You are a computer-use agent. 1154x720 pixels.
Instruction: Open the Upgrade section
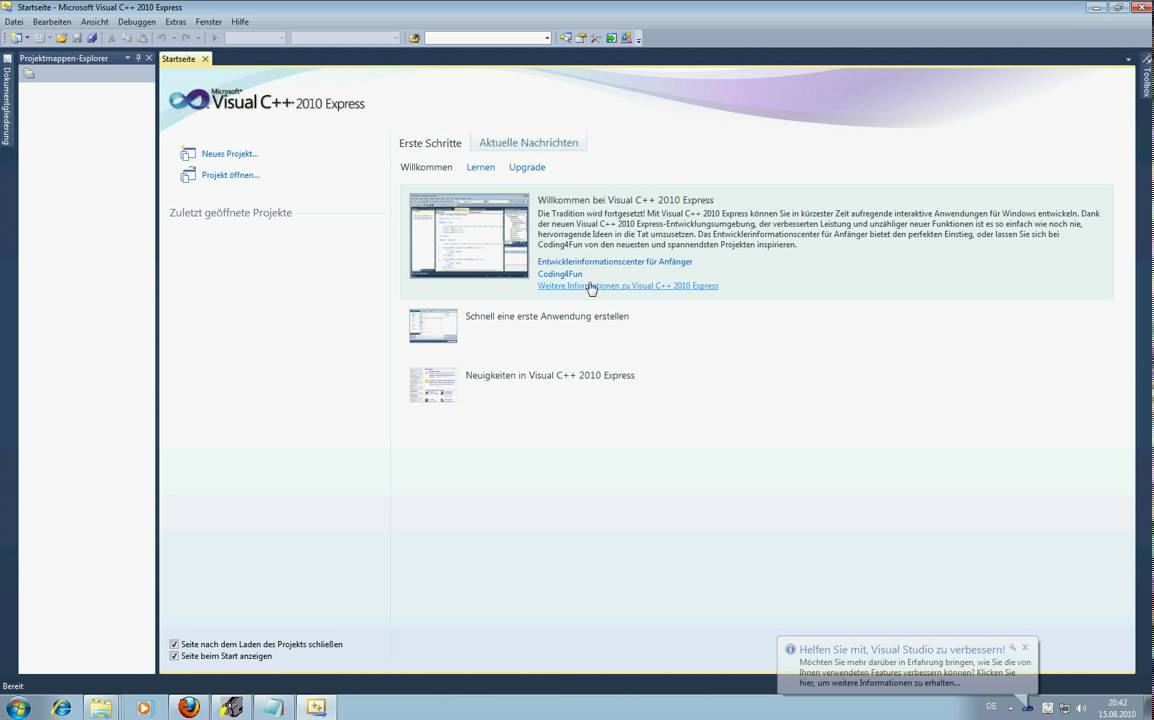(527, 167)
